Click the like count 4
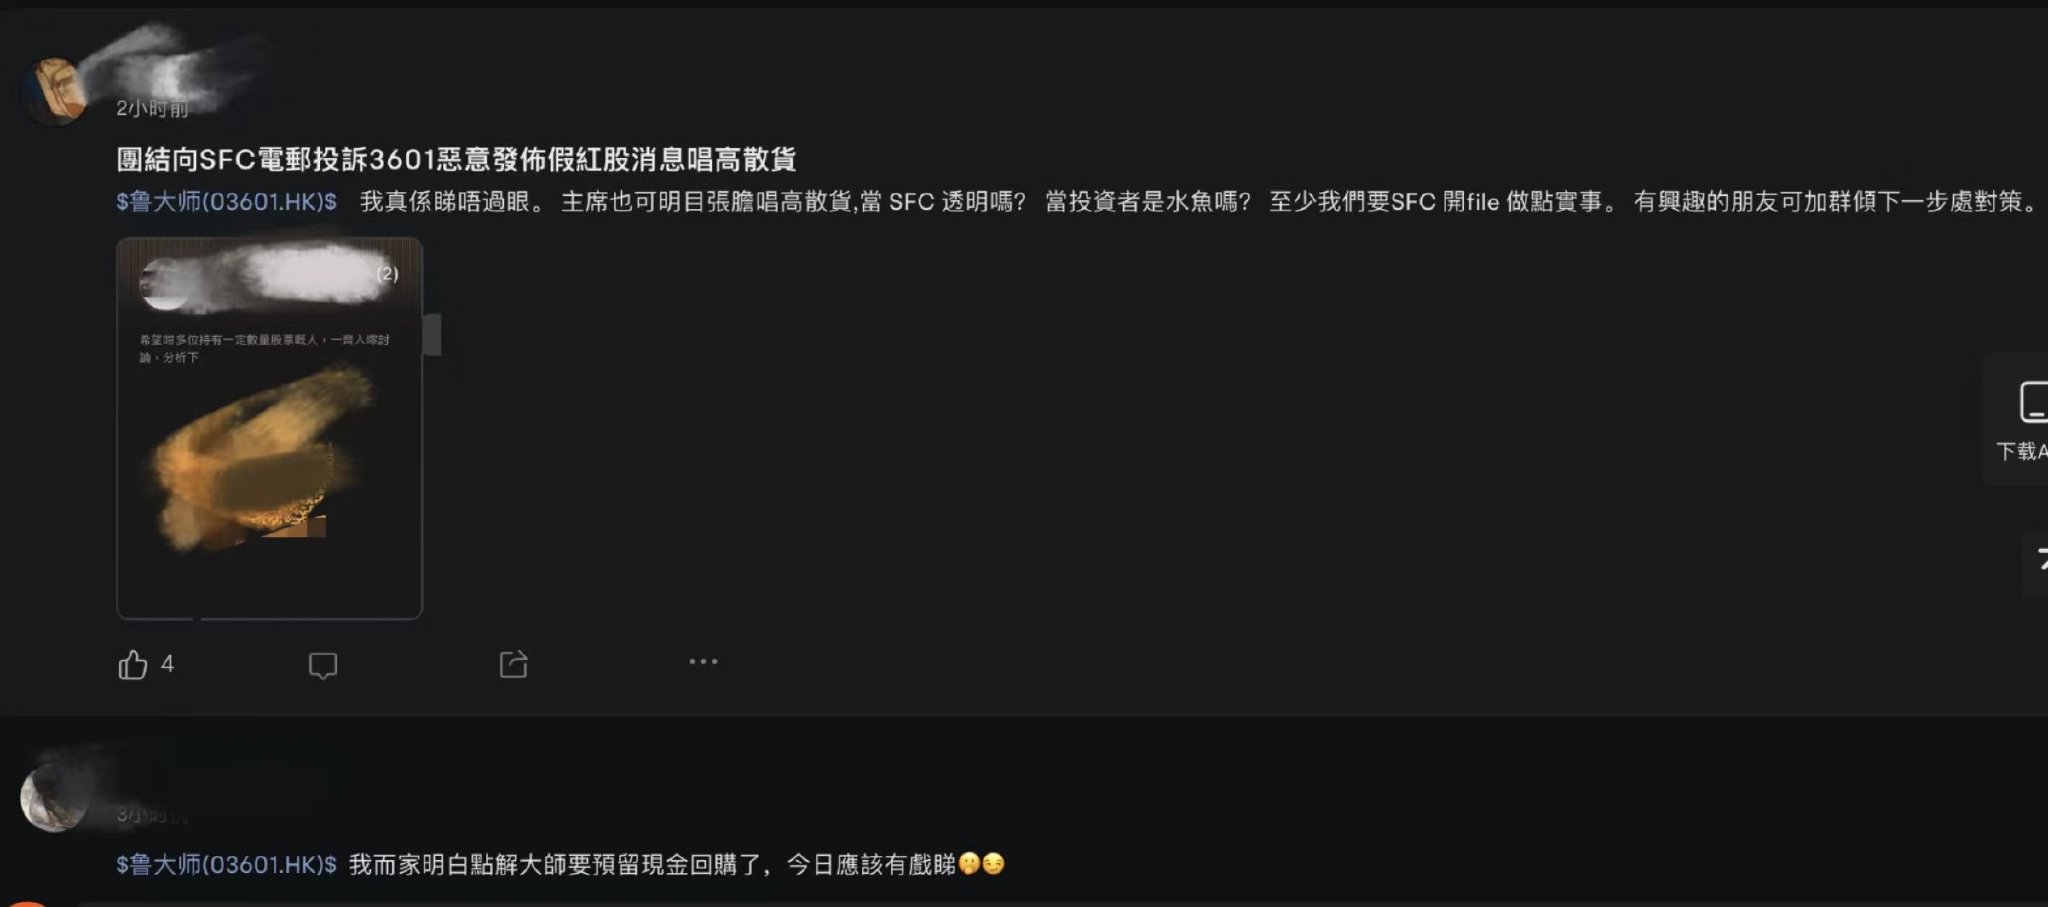2048x907 pixels. (167, 664)
